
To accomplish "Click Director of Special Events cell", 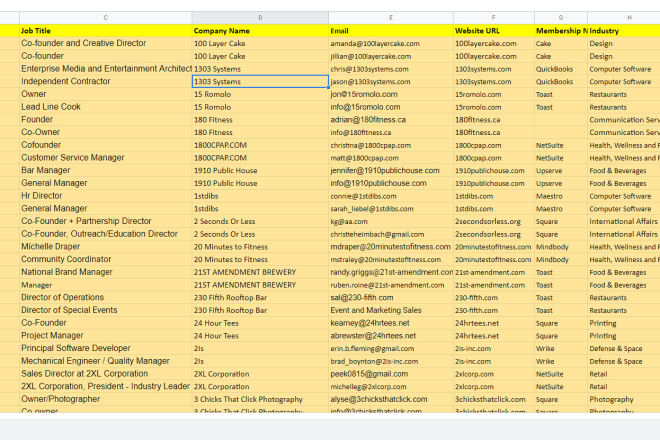I will [x=105, y=310].
